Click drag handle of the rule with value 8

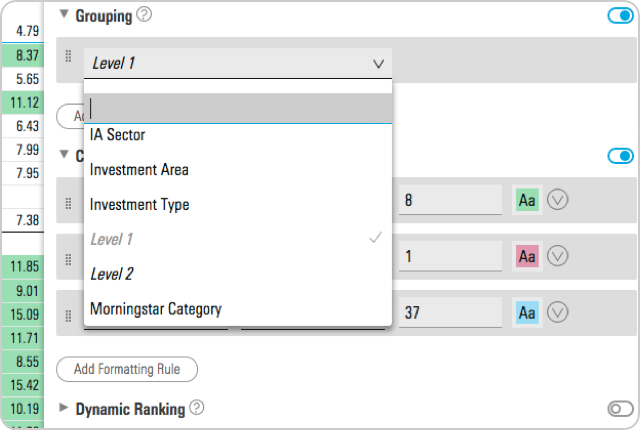tap(68, 202)
